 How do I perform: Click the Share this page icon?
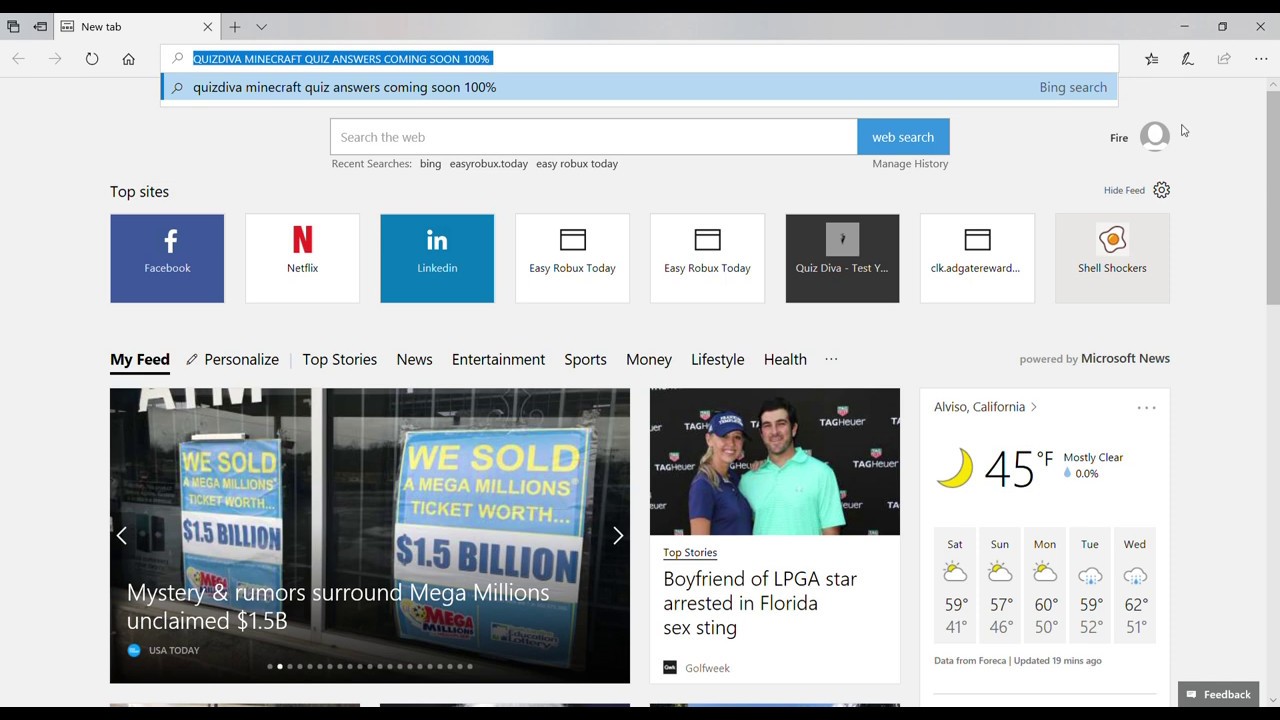(x=1224, y=59)
